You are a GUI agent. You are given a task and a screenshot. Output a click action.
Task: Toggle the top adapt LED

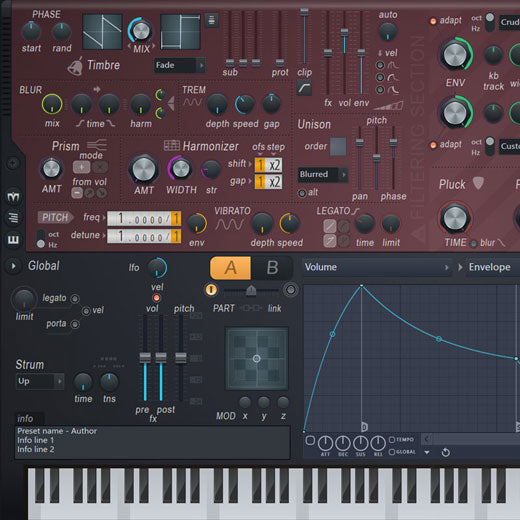[x=433, y=21]
